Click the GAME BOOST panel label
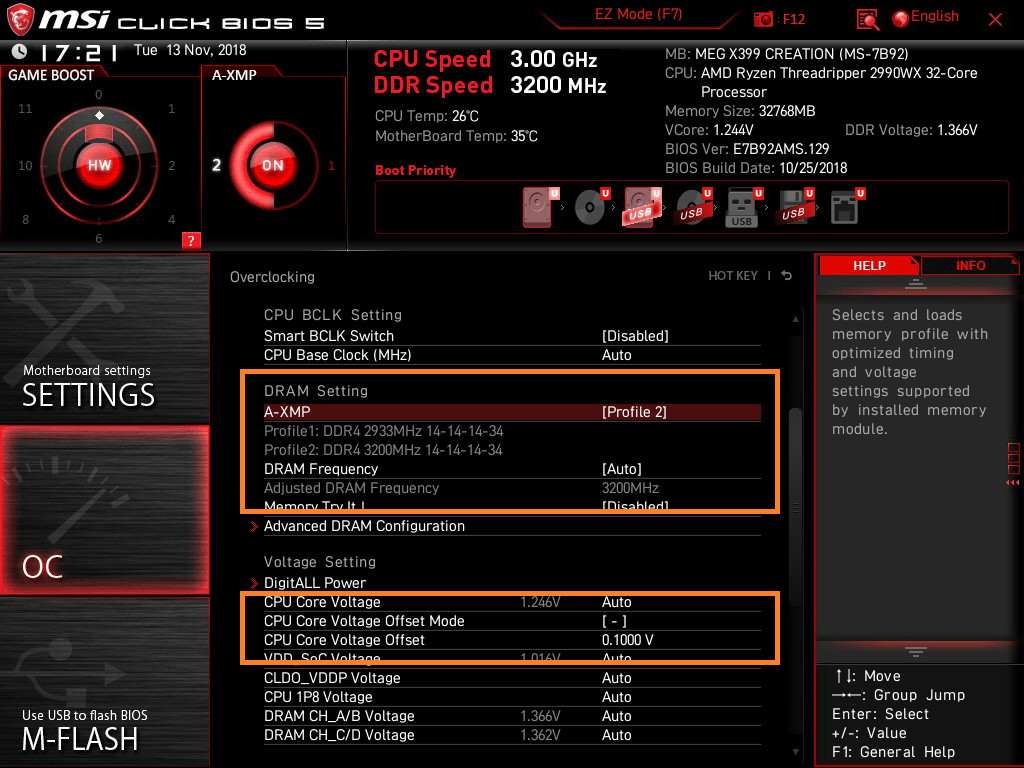 pos(51,75)
